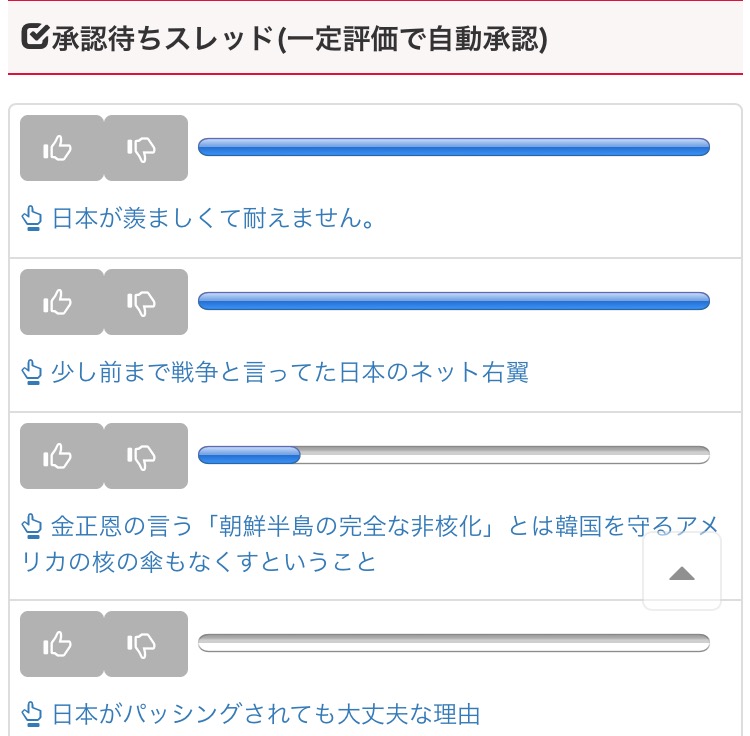Open thread 日本が羨ましくて耐えません。
The image size is (750, 736).
[214, 218]
